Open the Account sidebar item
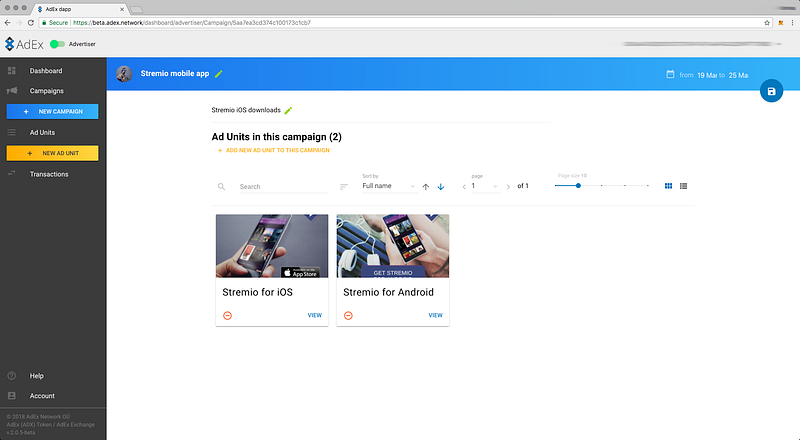The width and height of the screenshot is (800, 440). click(x=42, y=396)
